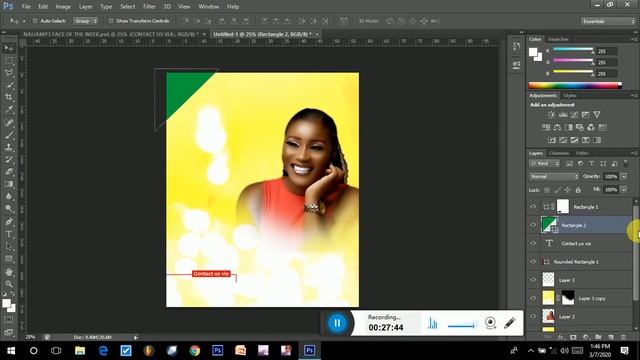Open Google Chrome from the taskbar
The image size is (640, 360).
point(195,350)
